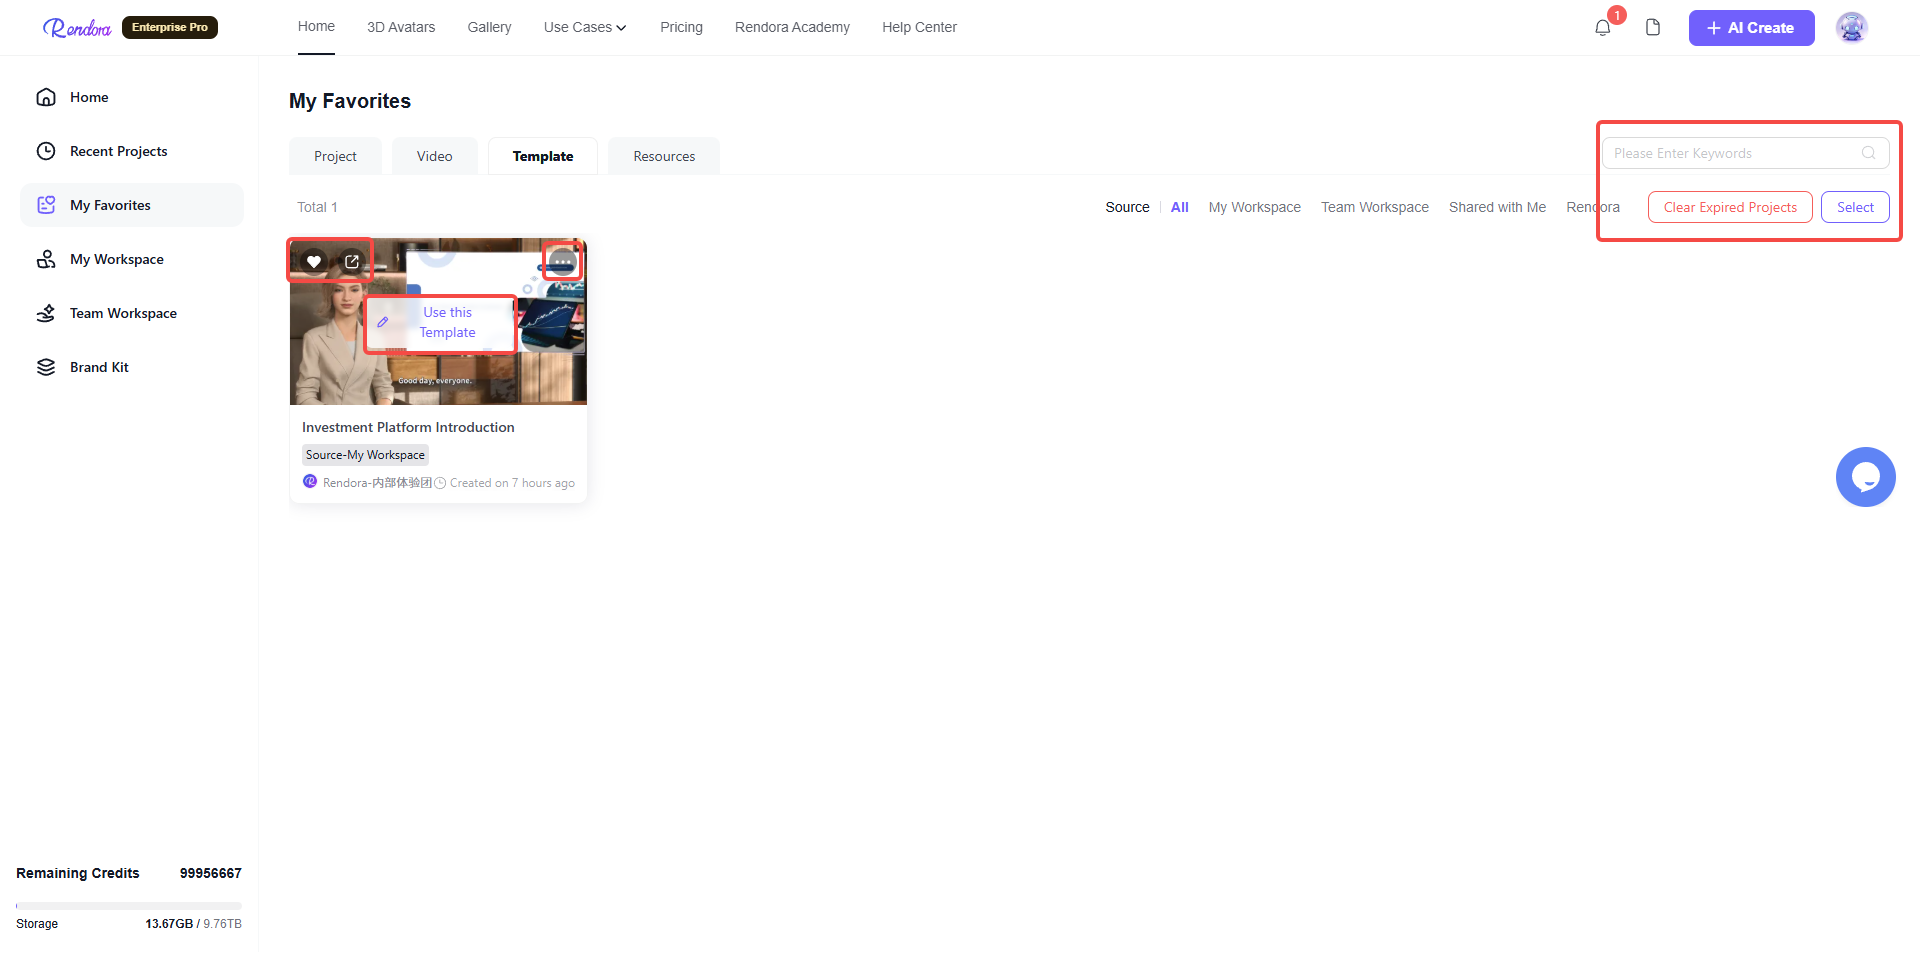Filter source by All
1920x953 pixels.
(x=1180, y=207)
